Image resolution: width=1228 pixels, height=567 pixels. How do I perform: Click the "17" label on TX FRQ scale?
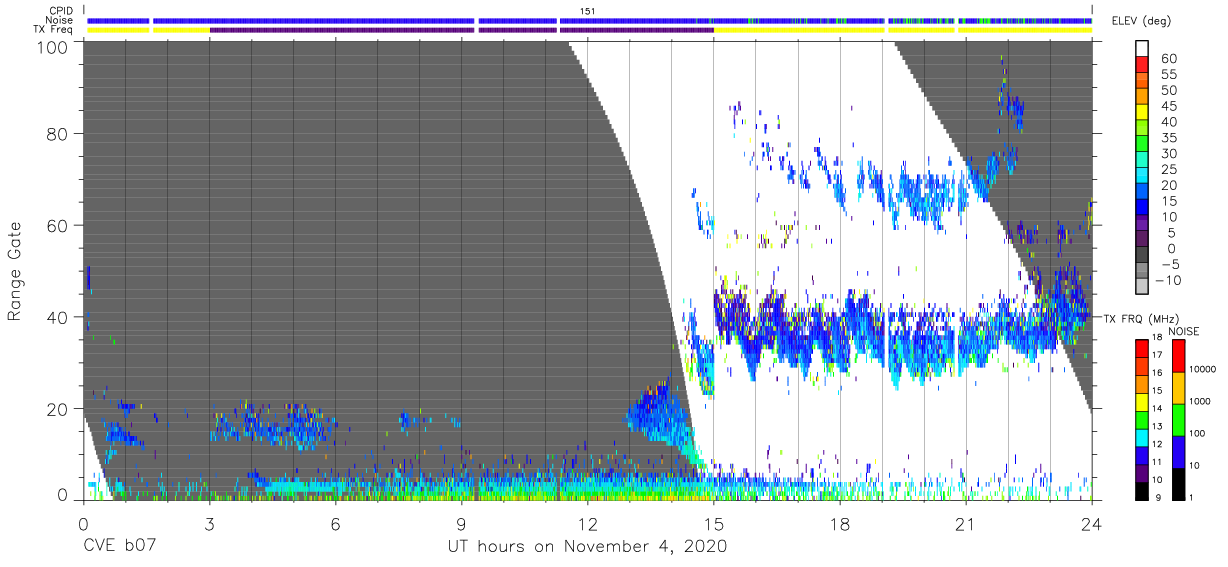1157,357
